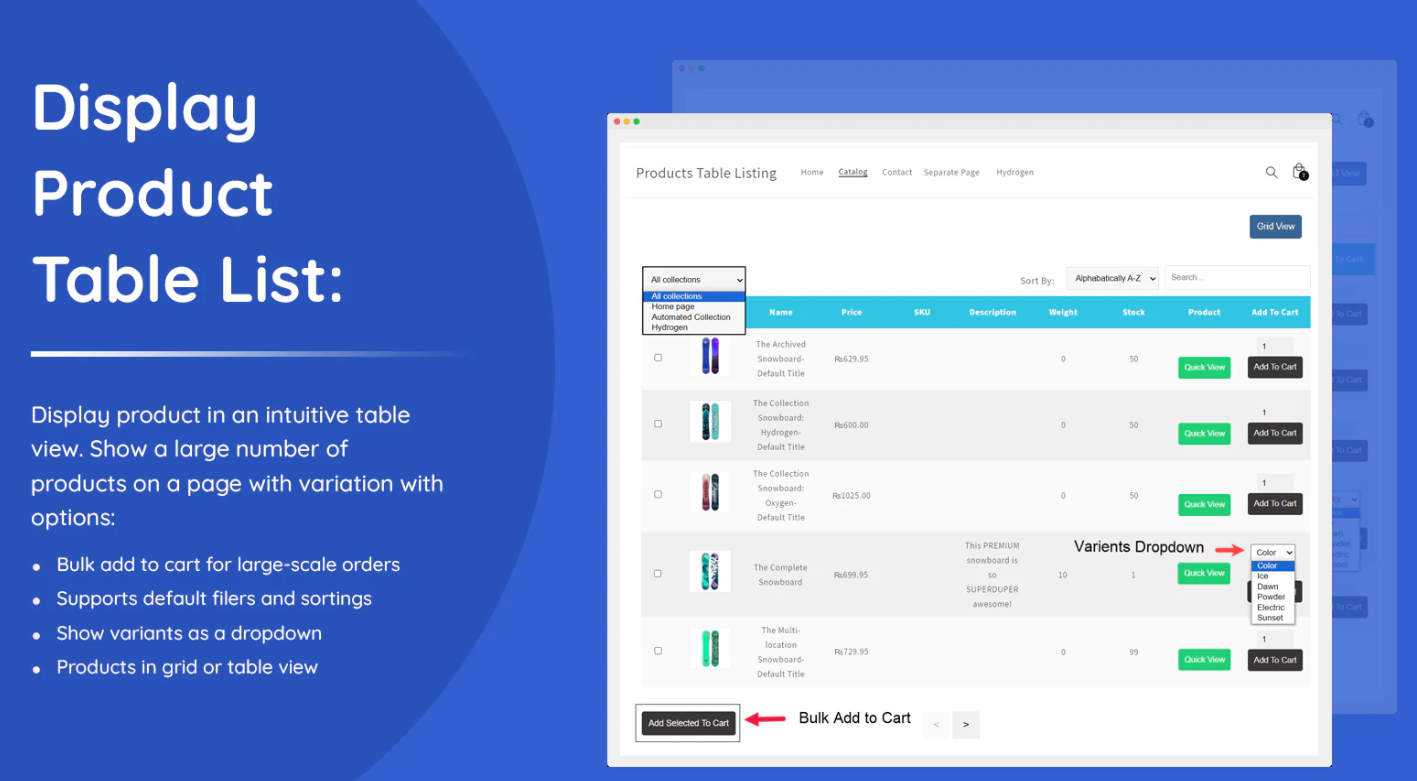
Task: Open the Alphabetically A-Z sort dropdown
Action: click(1111, 278)
